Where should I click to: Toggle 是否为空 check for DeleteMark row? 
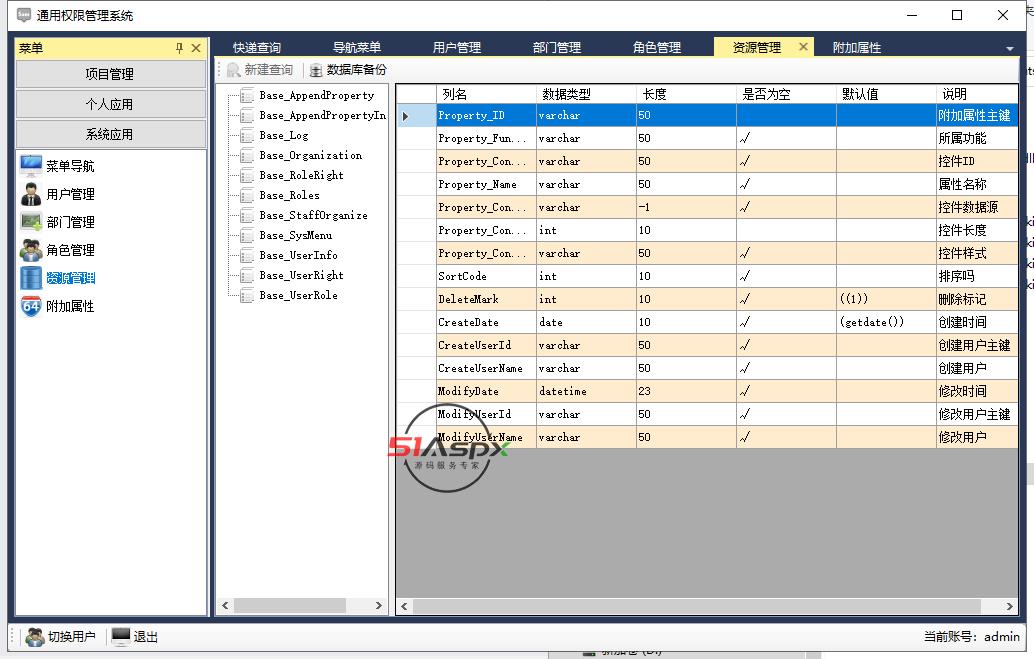(745, 299)
